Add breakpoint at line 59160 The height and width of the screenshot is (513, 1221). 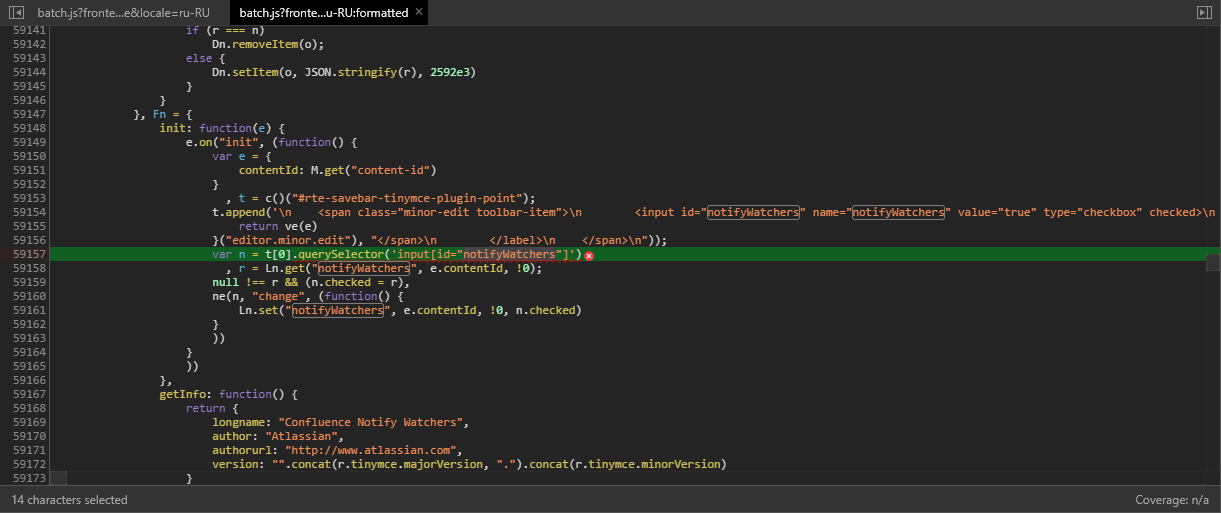coord(29,296)
